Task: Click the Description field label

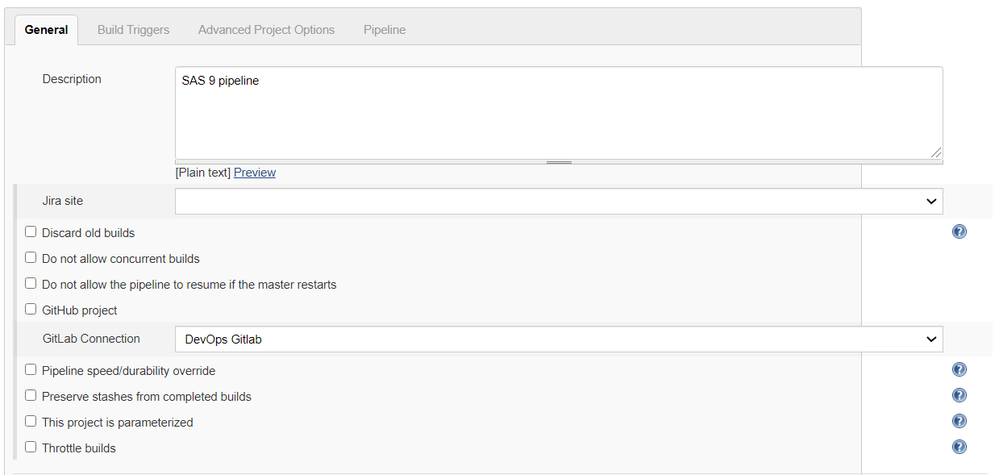Action: (71, 79)
